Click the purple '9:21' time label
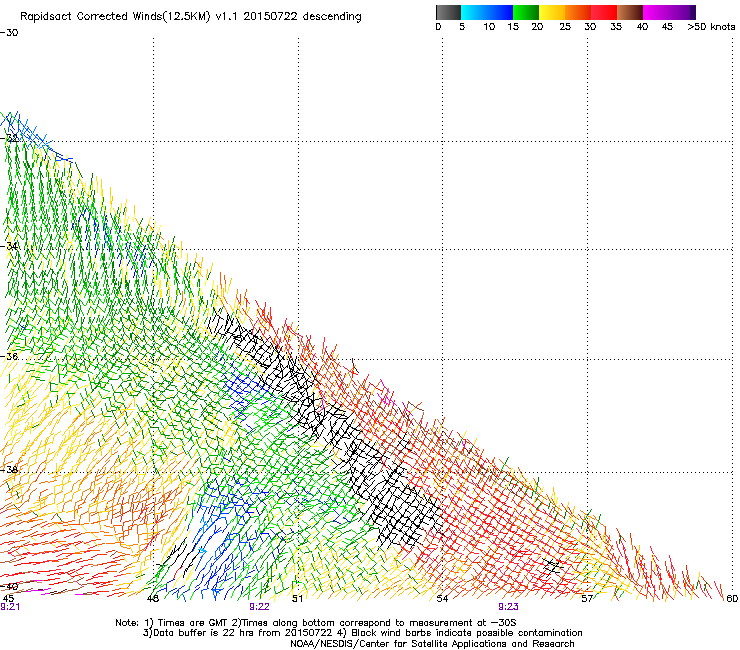The height and width of the screenshot is (650, 740). [x=10, y=607]
